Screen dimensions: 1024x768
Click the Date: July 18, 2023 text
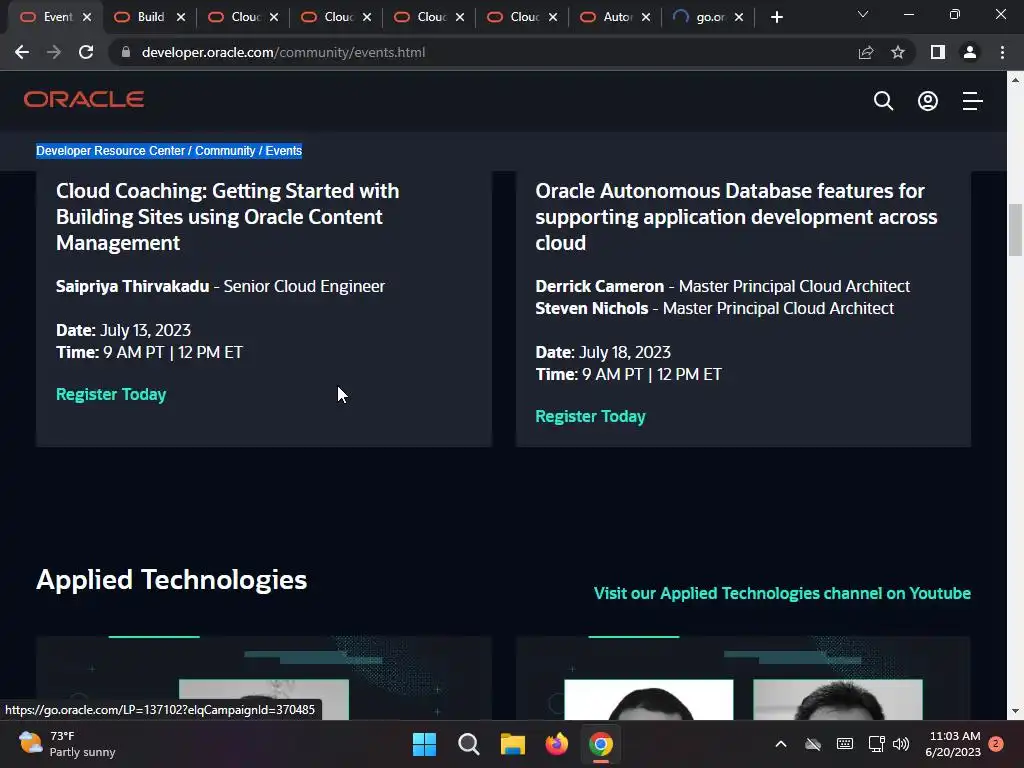click(603, 353)
